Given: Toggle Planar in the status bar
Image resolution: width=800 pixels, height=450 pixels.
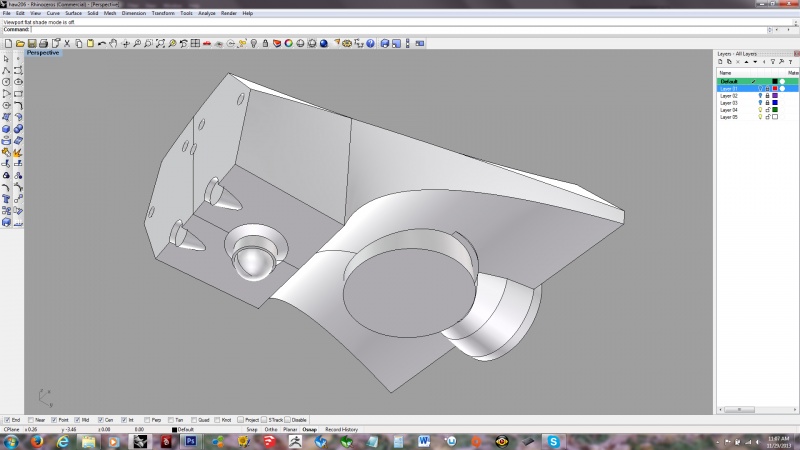Looking at the screenshot, I should (290, 430).
